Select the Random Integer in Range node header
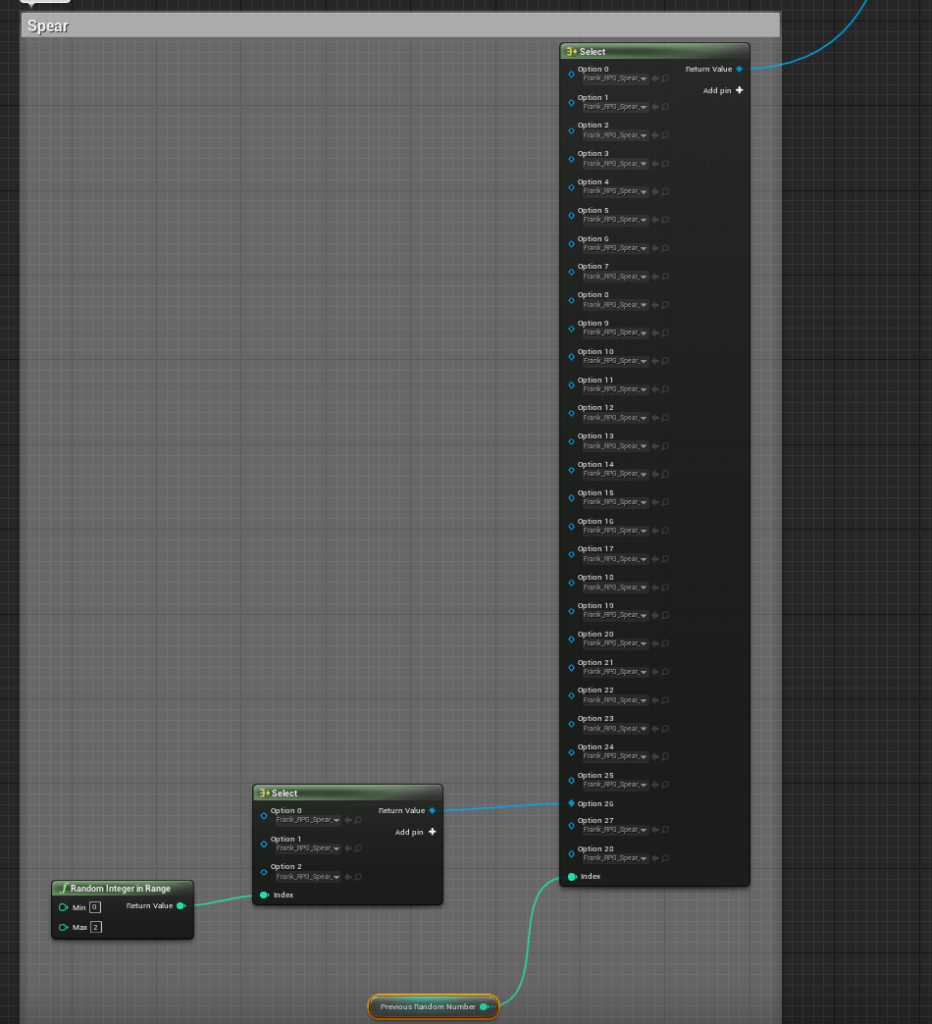Screen dimensions: 932x1024 [x=122, y=888]
